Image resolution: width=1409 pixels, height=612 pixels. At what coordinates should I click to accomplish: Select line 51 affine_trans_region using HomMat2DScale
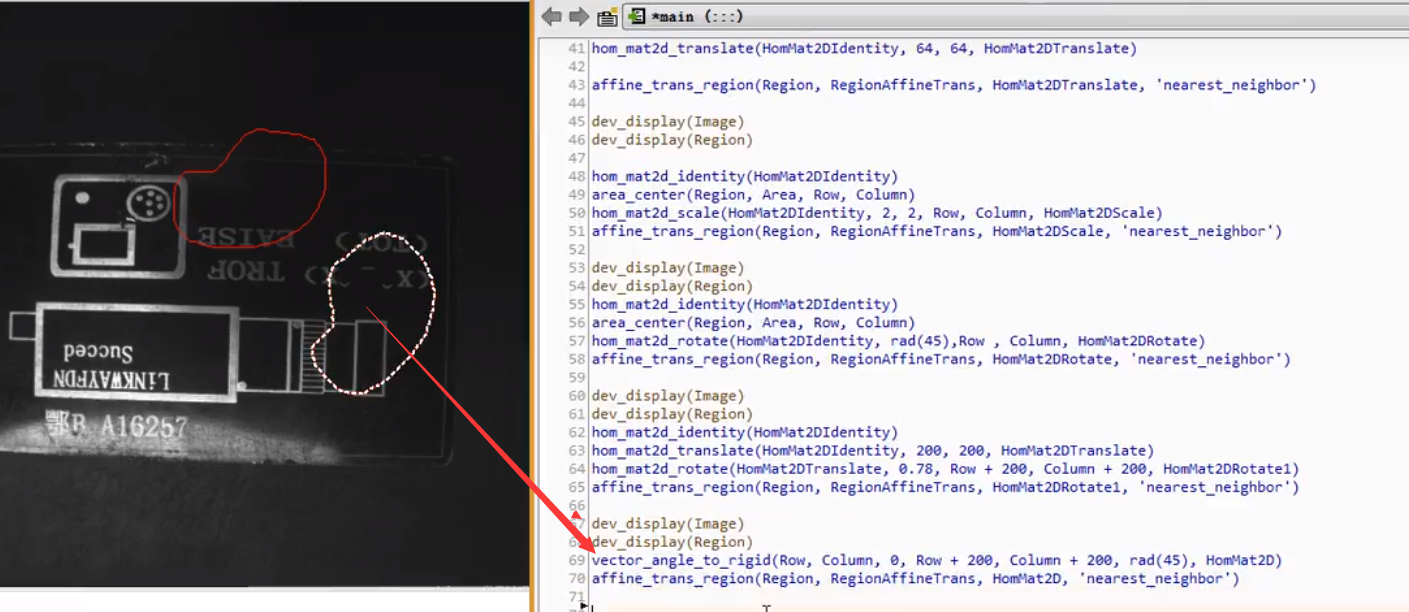(x=936, y=231)
